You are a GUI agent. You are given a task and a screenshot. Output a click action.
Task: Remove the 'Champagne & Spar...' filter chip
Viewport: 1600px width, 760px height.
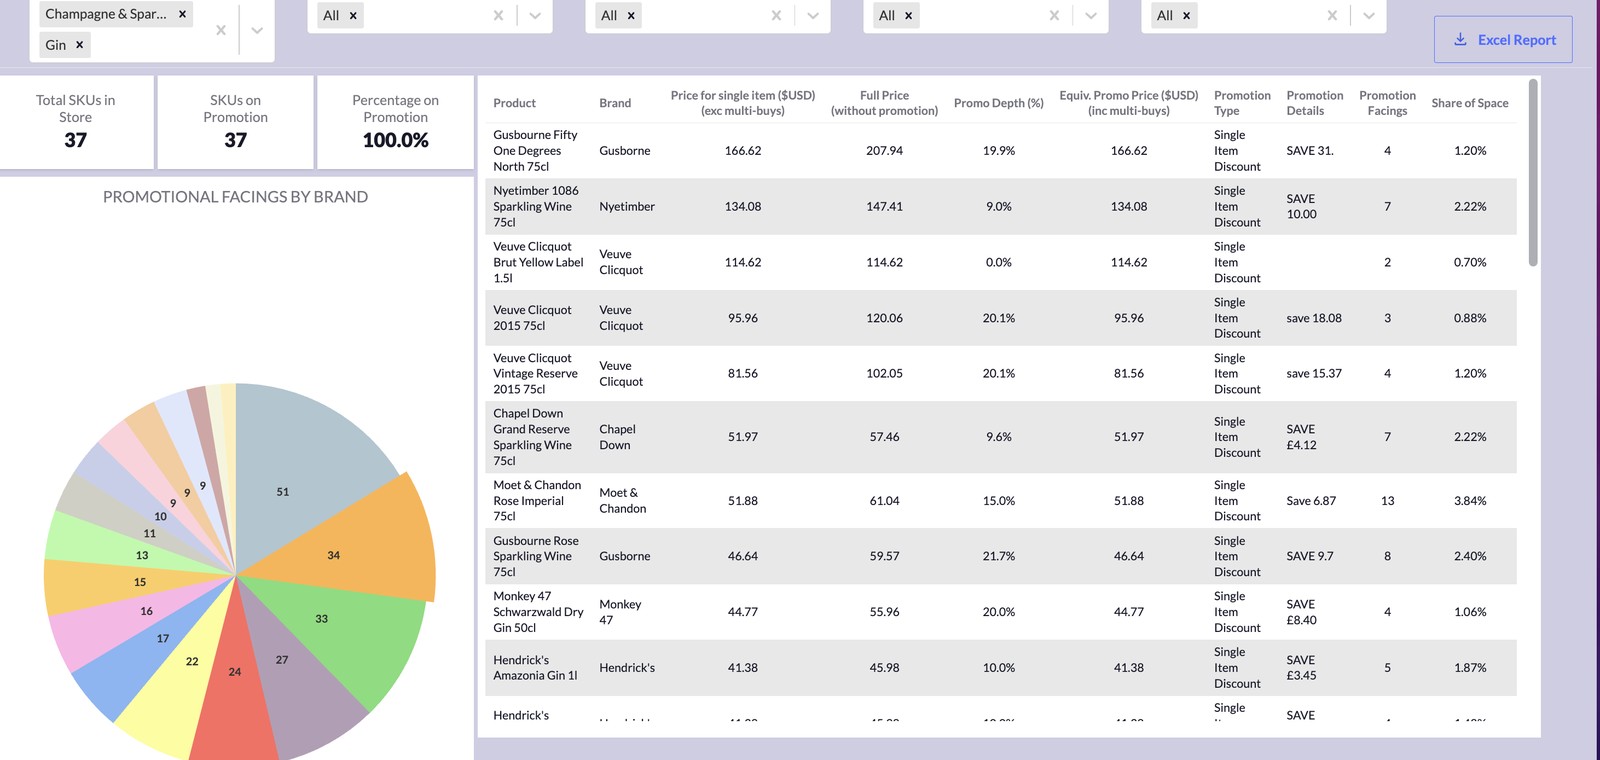[182, 14]
